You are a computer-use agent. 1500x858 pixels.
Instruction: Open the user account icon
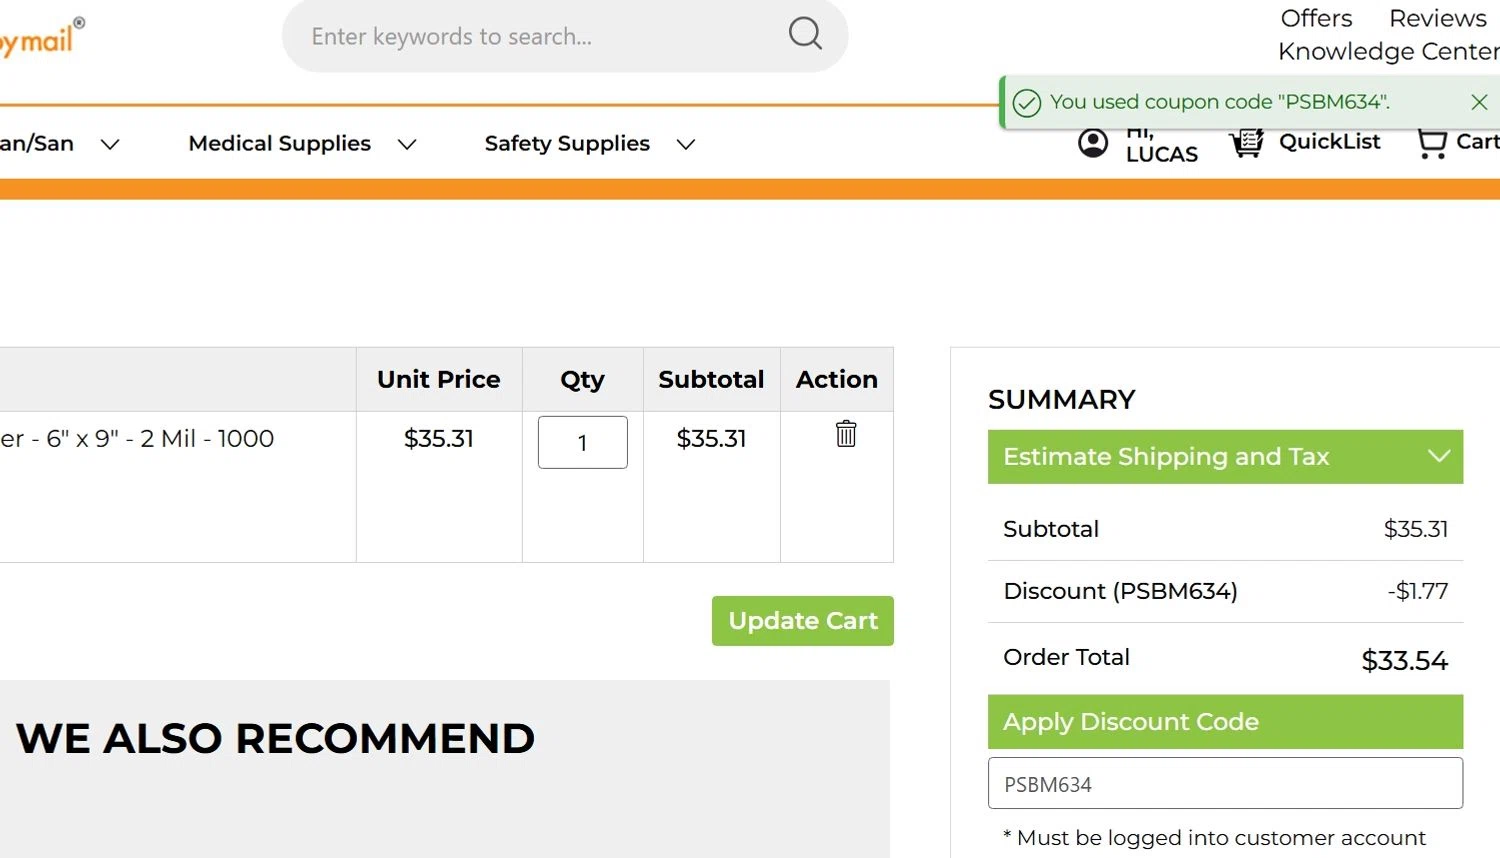point(1093,143)
